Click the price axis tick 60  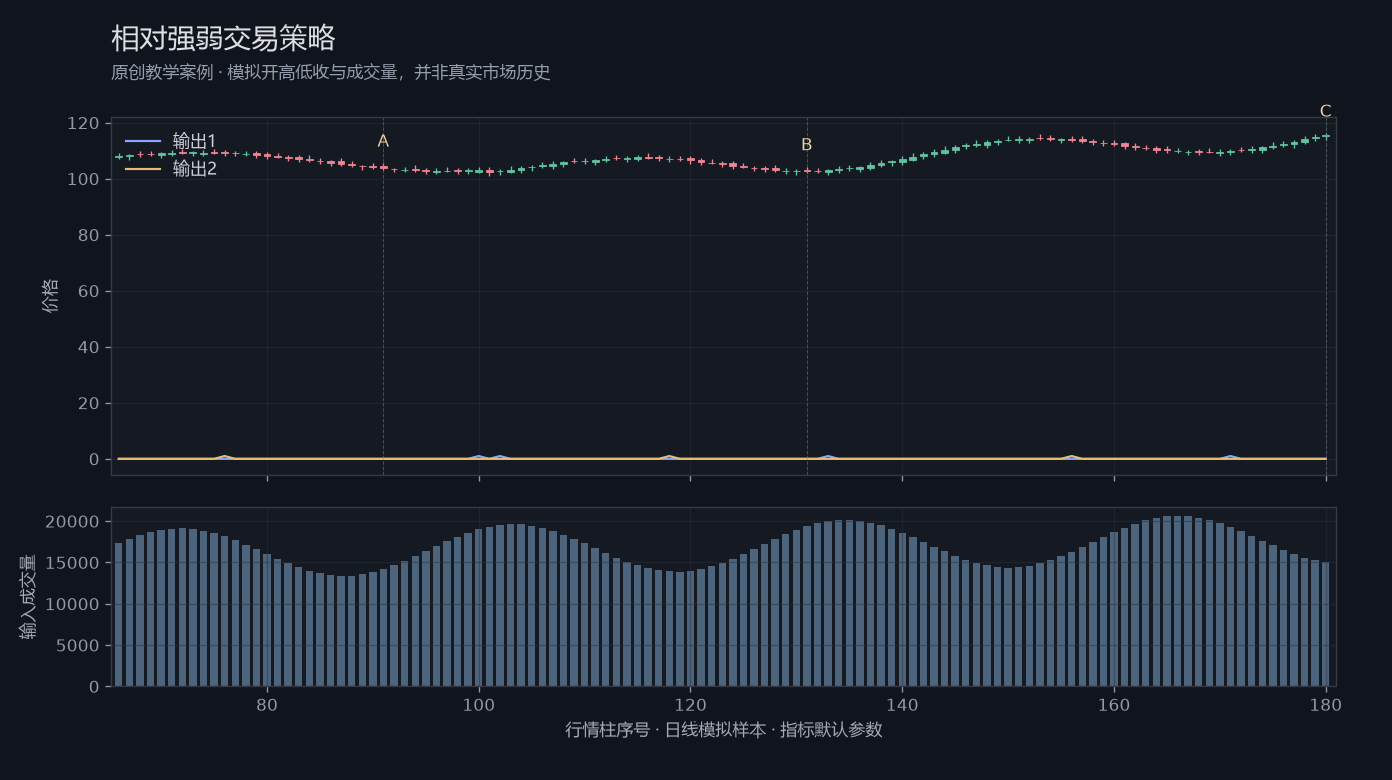tap(88, 292)
